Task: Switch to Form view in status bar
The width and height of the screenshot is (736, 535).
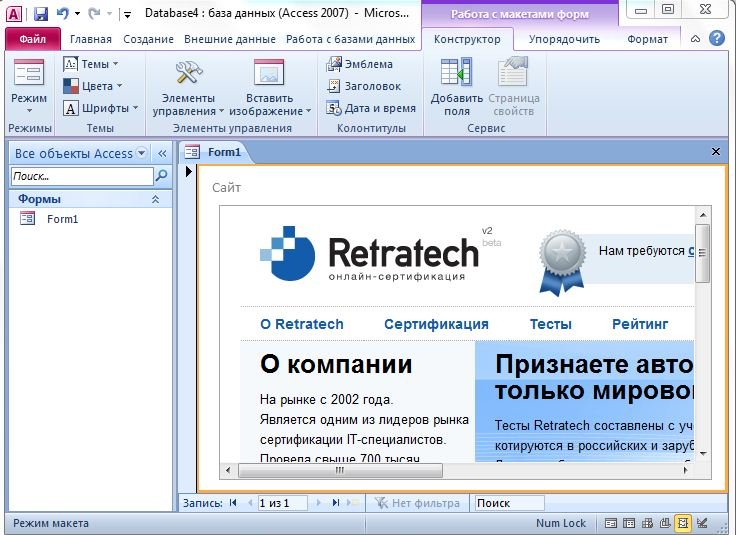Action: (612, 523)
